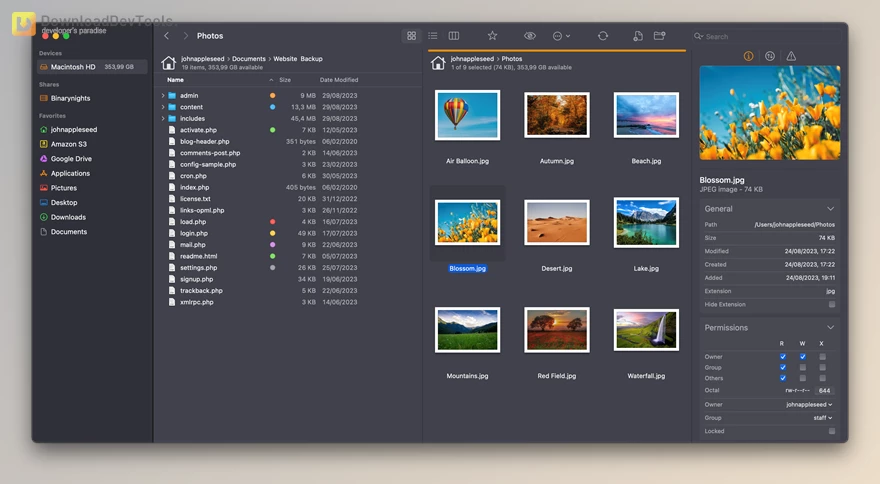Open the Owner johnappleseed dropdown
The height and width of the screenshot is (484, 880).
tap(809, 405)
